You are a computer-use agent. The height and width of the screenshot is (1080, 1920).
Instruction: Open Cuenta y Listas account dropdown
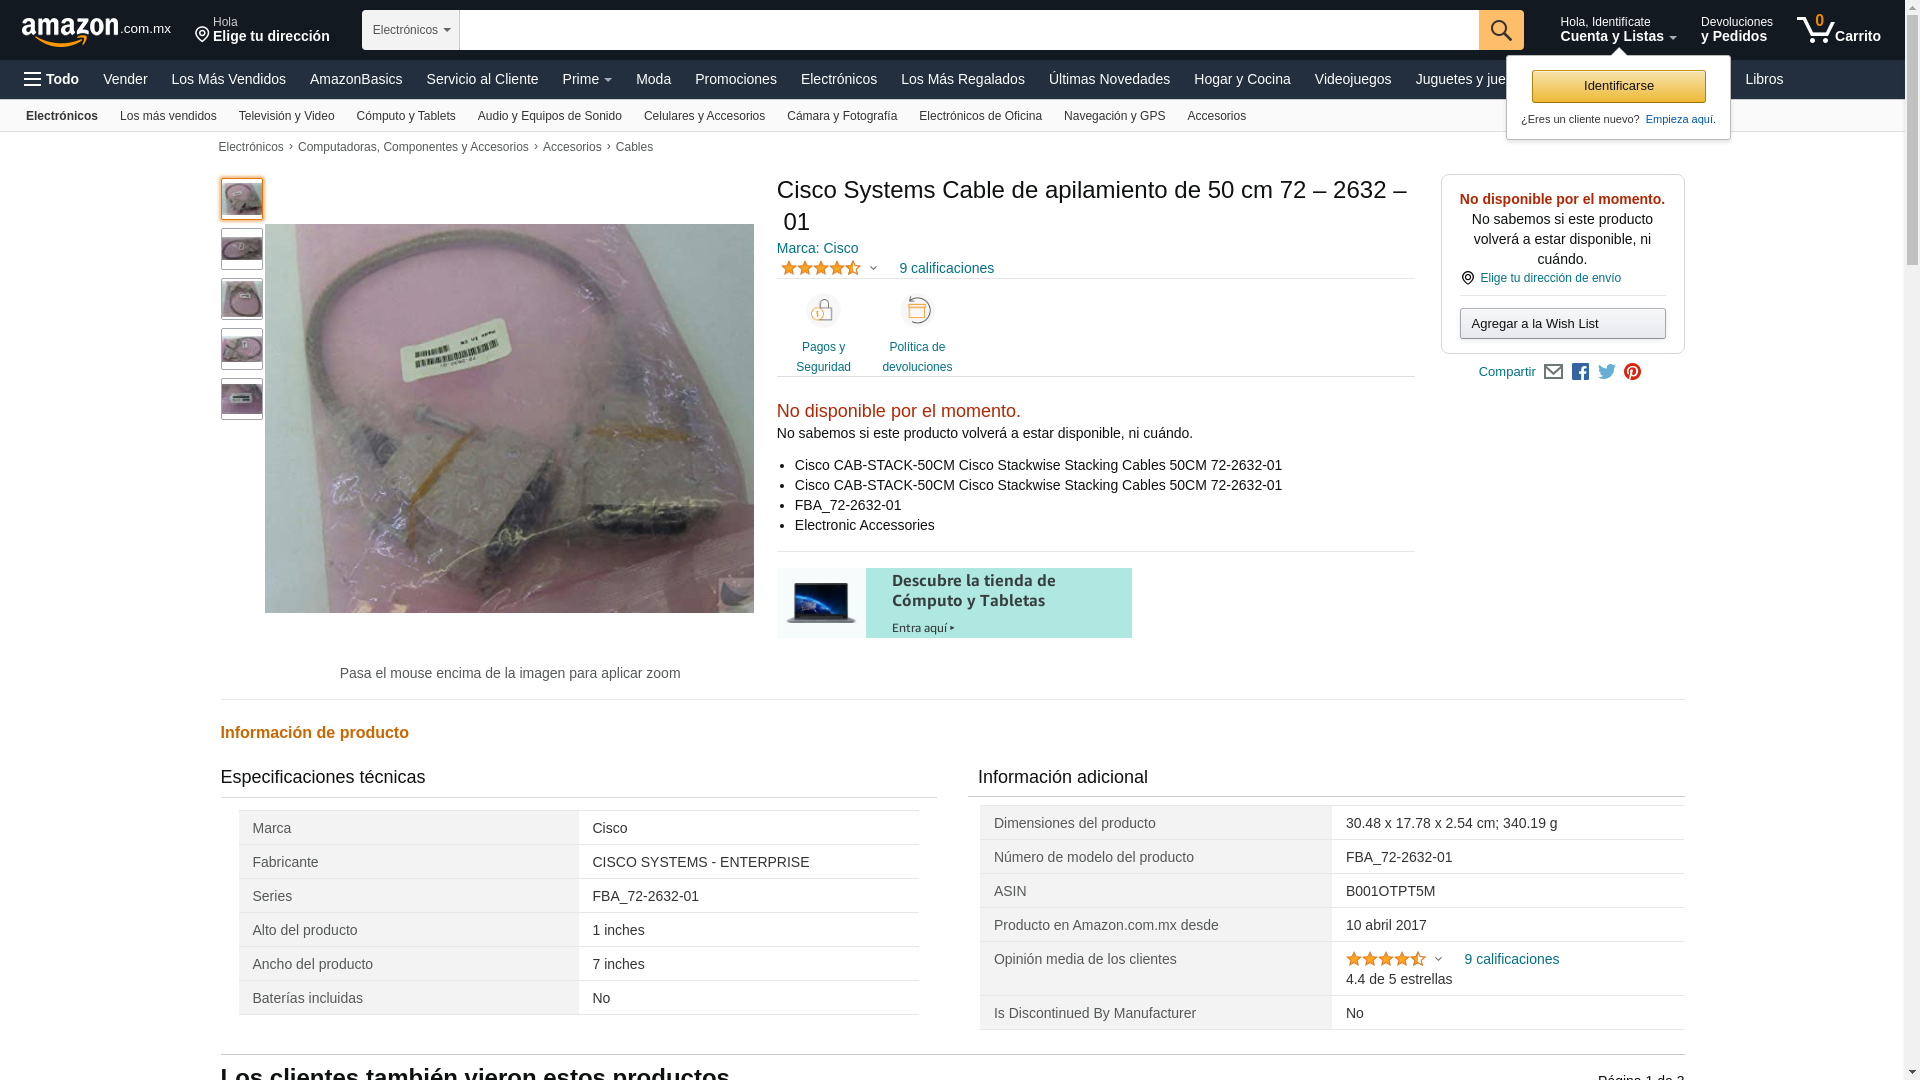click(x=1618, y=30)
